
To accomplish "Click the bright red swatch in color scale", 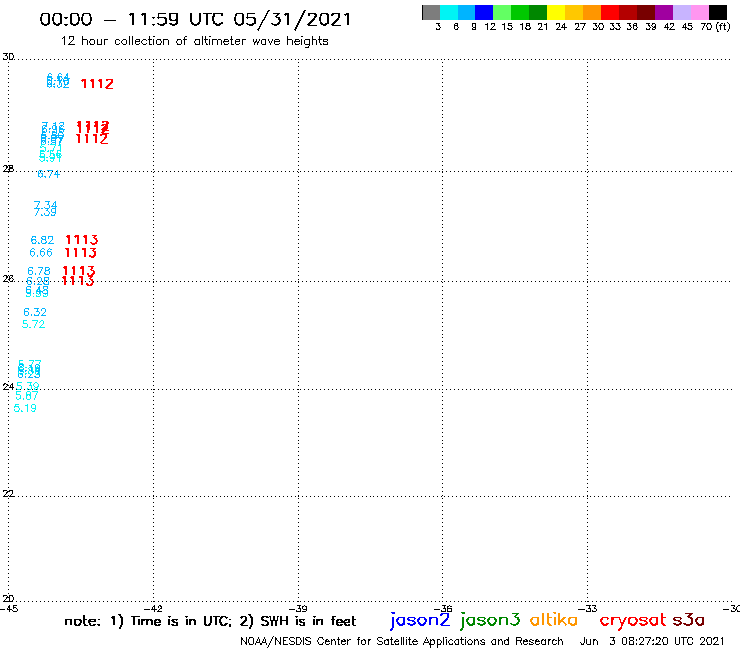I will coord(610,12).
